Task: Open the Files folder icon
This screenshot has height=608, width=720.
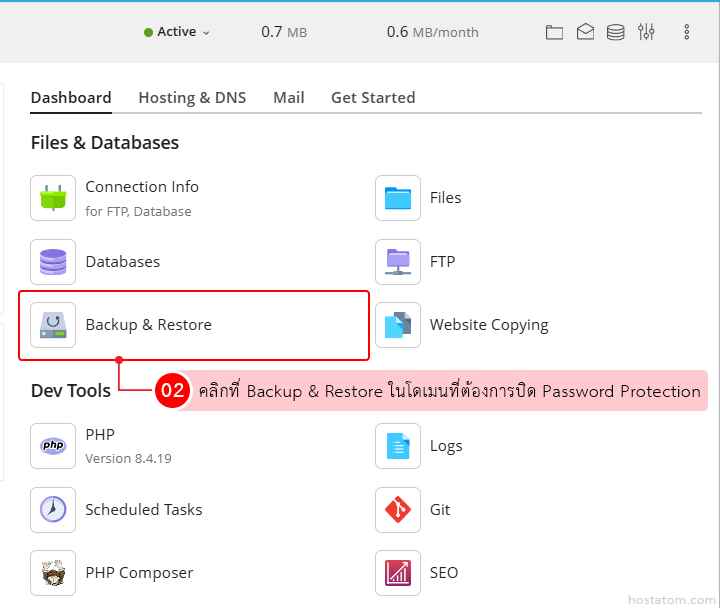Action: [398, 198]
